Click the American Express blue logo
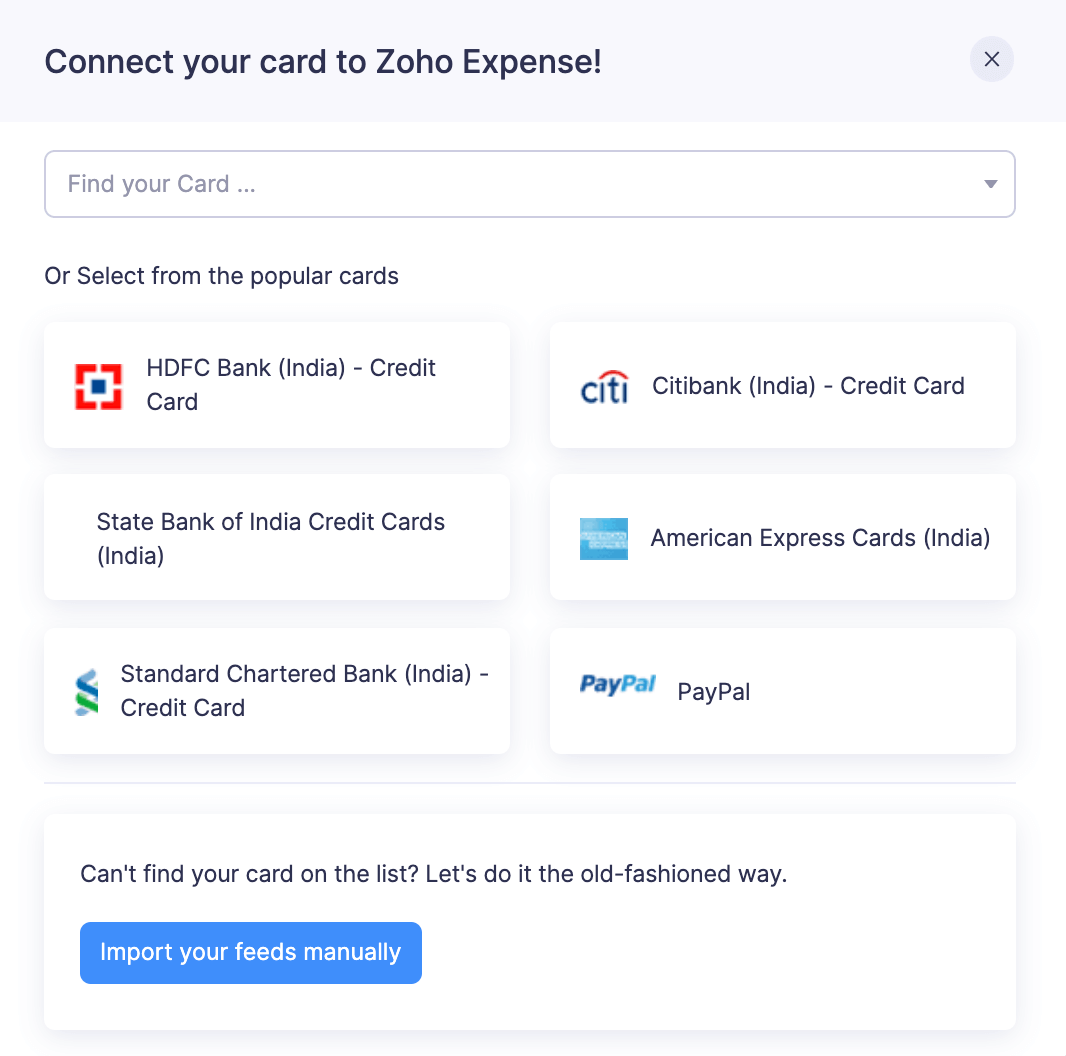The image size is (1066, 1056). (x=604, y=539)
